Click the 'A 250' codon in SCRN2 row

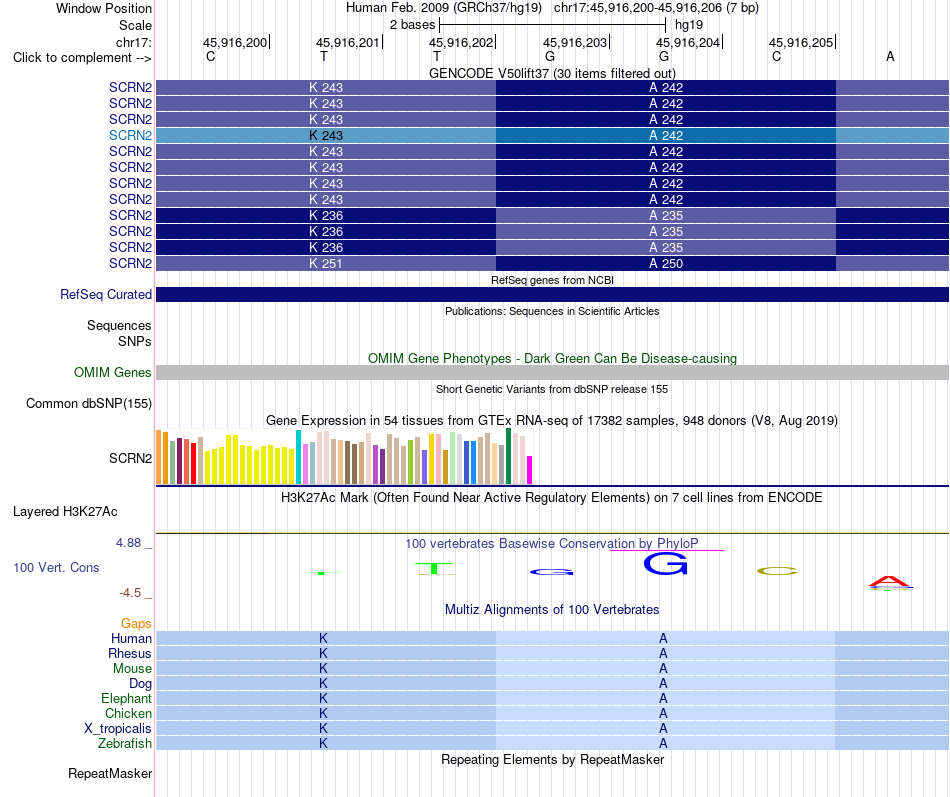pyautogui.click(x=666, y=264)
